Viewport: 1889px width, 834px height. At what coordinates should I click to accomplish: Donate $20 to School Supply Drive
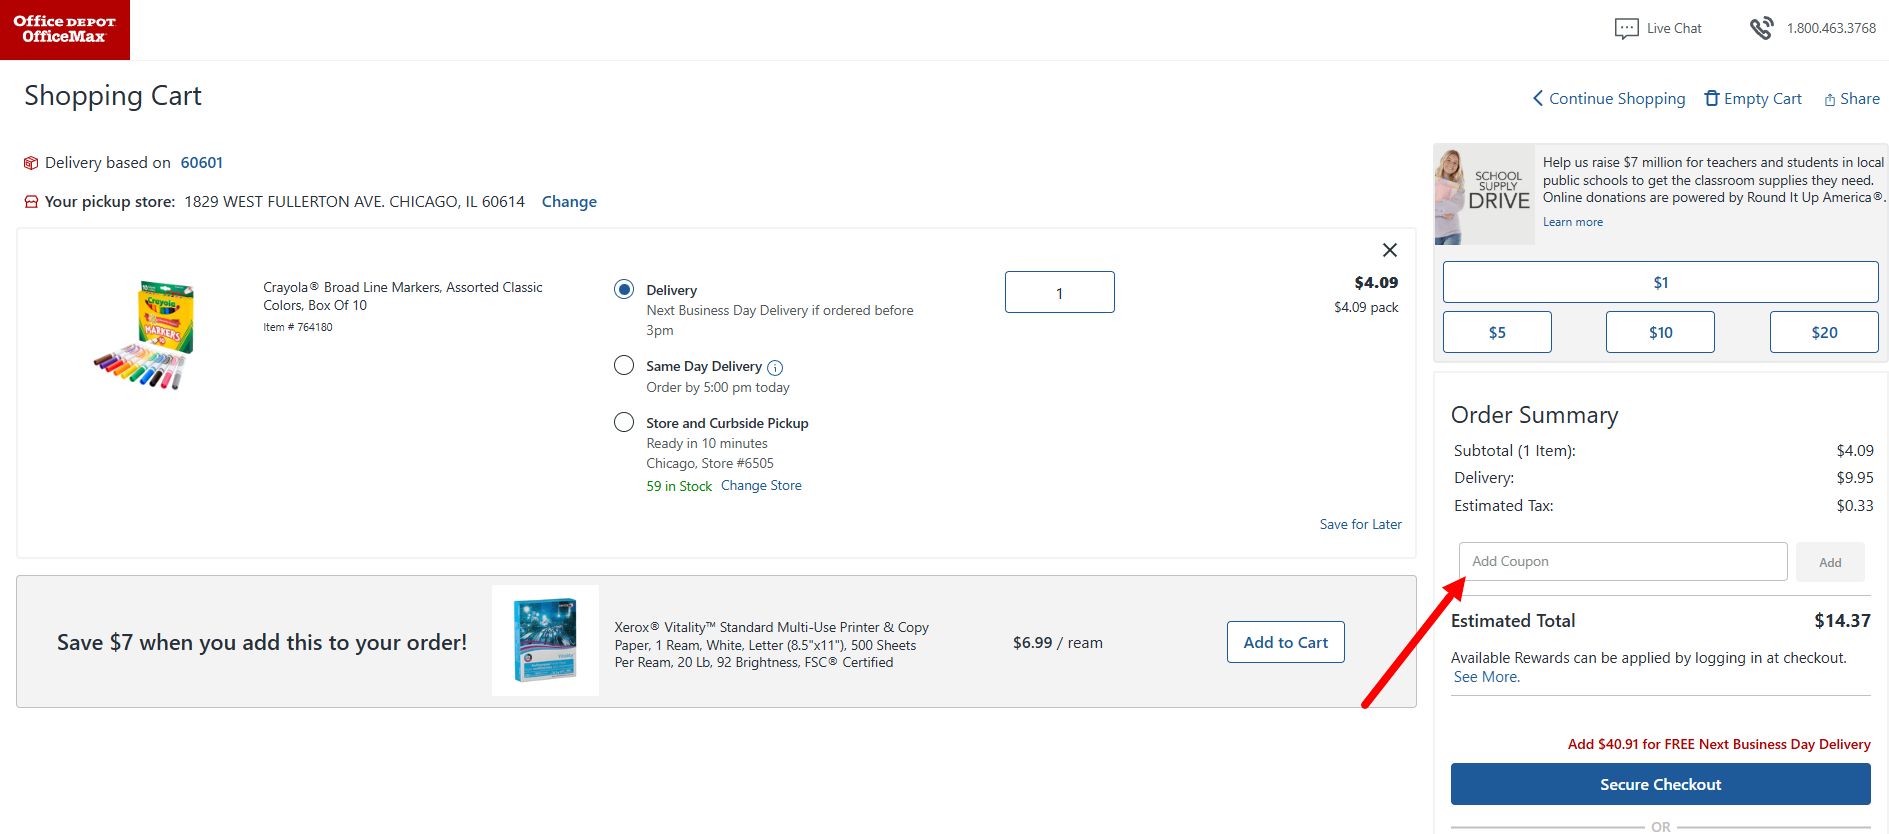(1824, 332)
